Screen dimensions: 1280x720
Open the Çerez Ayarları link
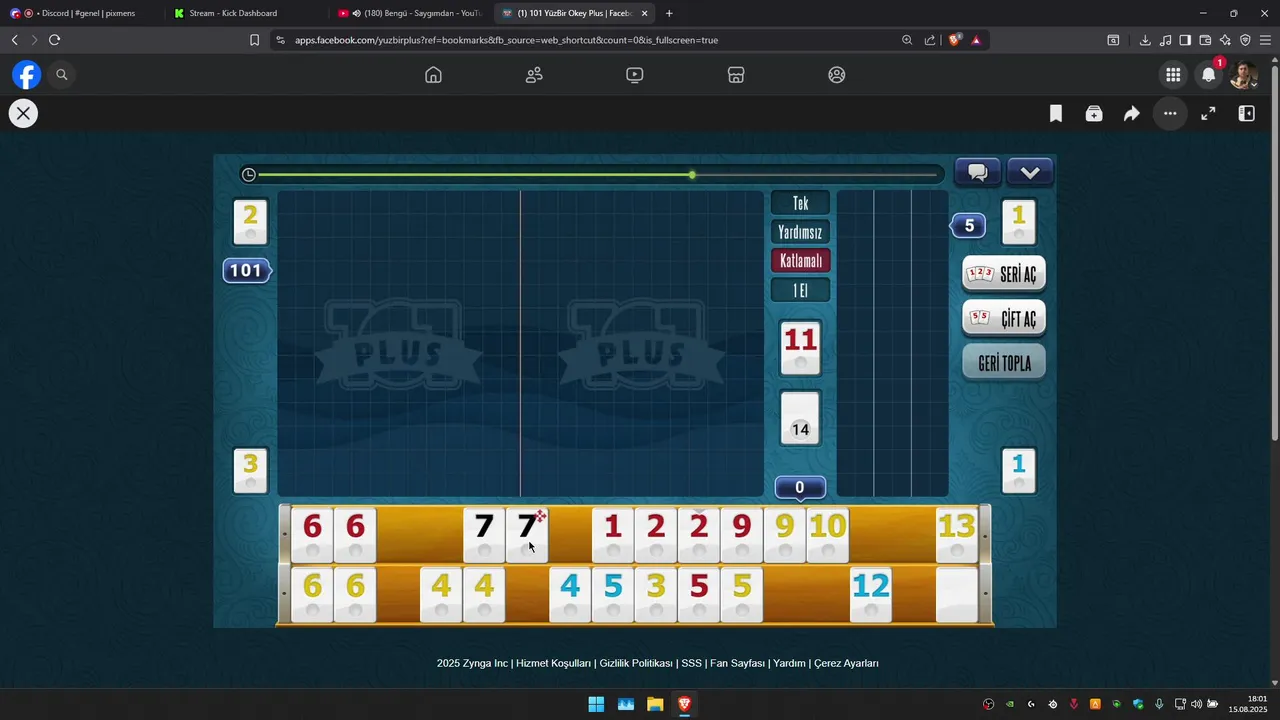click(846, 663)
